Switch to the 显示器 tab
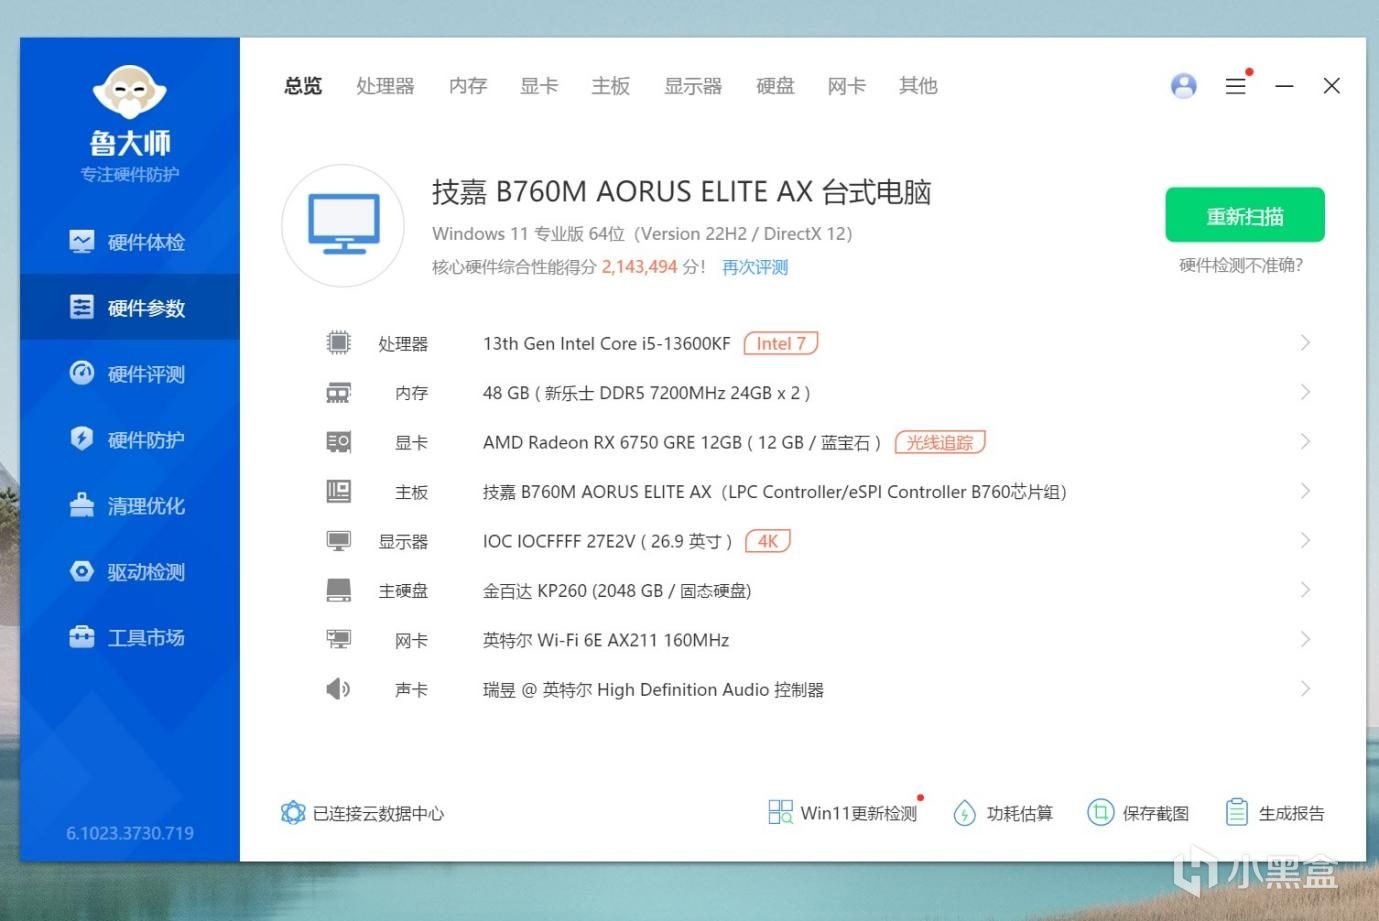The height and width of the screenshot is (921, 1379). coord(693,86)
